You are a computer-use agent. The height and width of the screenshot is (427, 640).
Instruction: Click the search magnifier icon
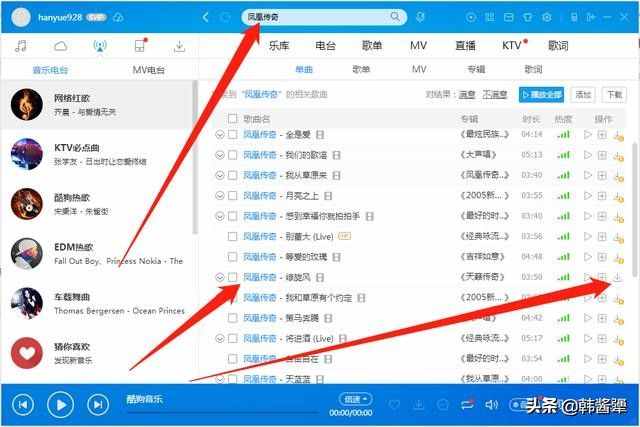396,18
